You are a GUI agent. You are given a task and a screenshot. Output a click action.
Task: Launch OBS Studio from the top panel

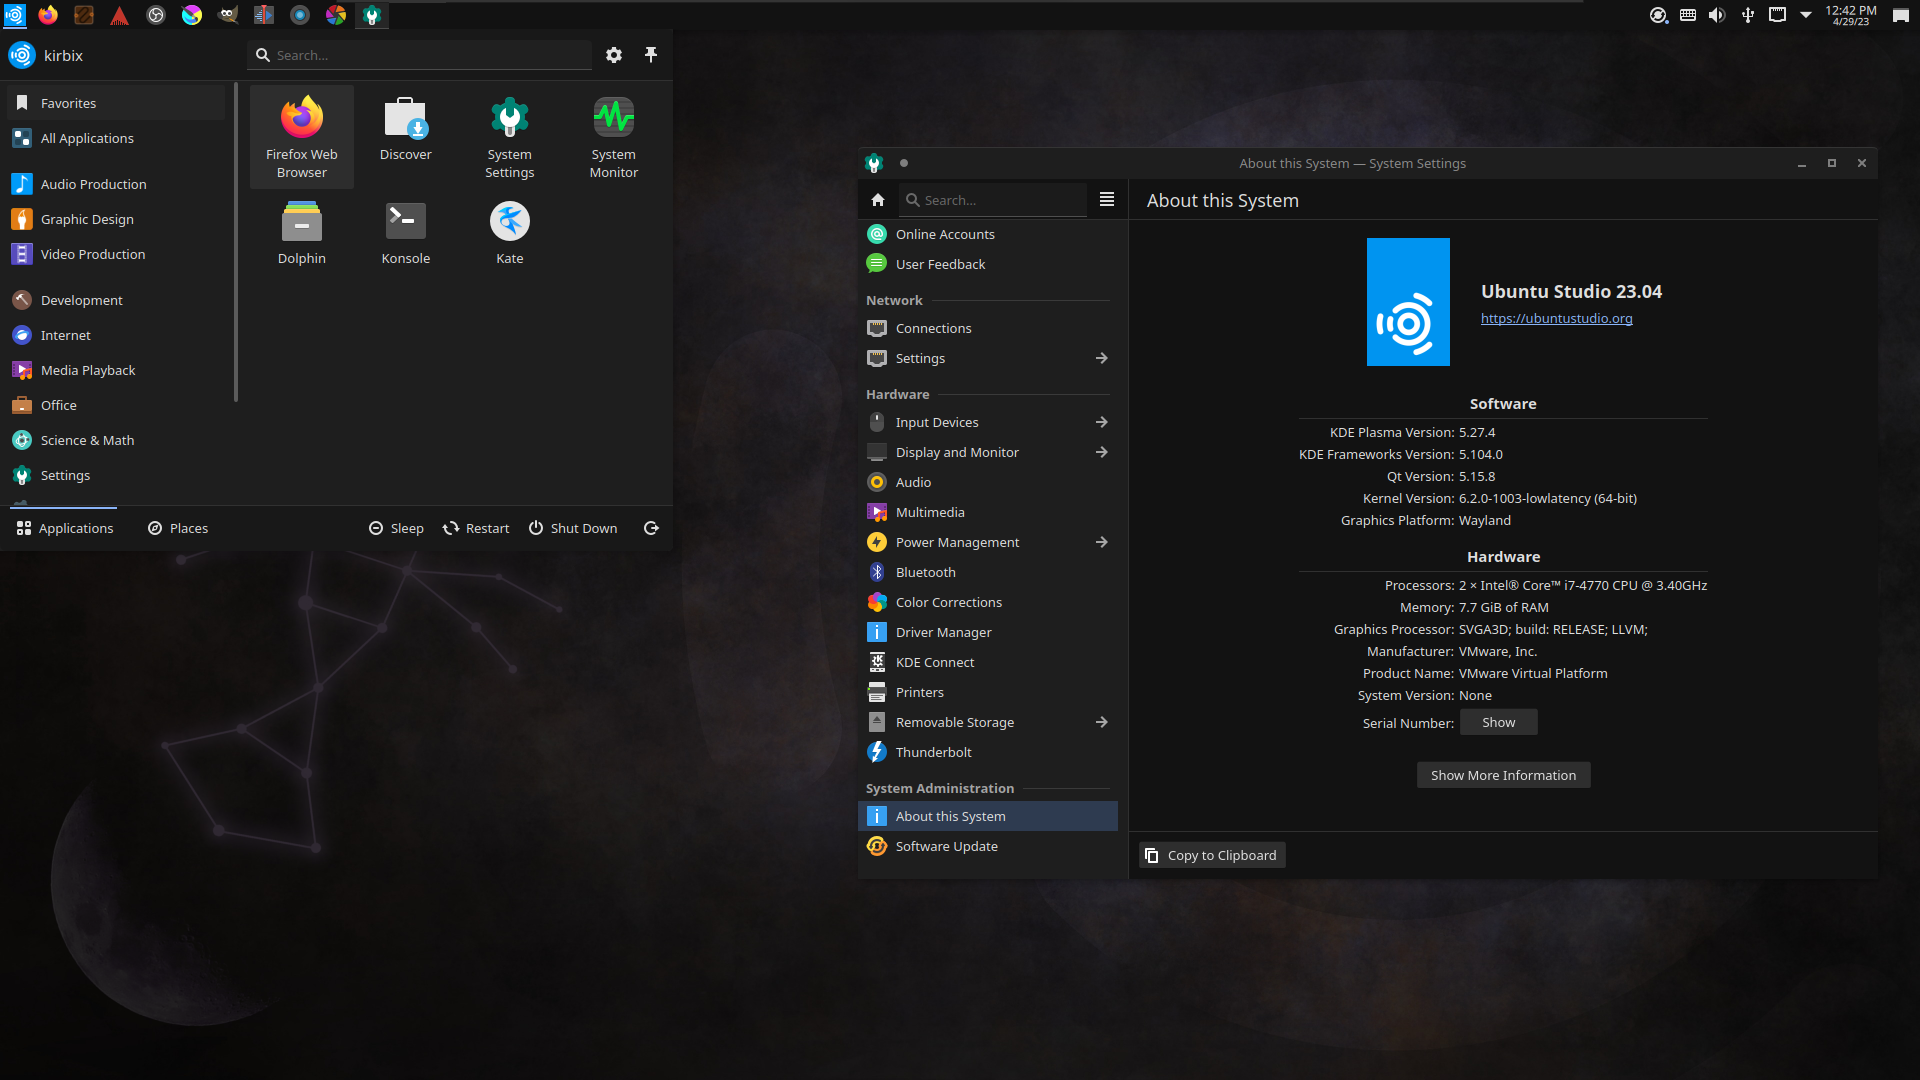[156, 15]
